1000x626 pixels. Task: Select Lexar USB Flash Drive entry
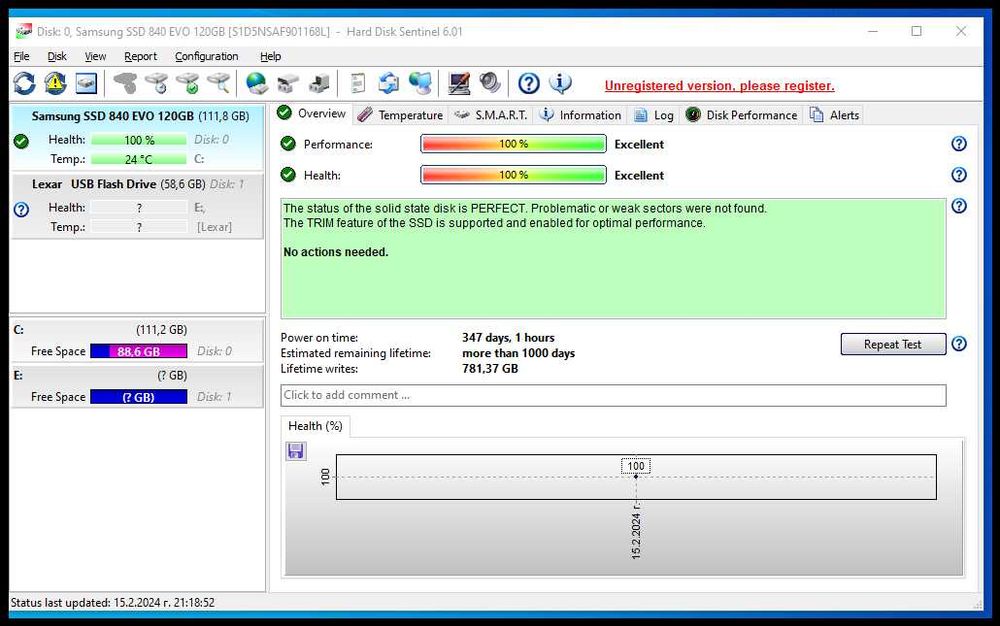coord(136,206)
